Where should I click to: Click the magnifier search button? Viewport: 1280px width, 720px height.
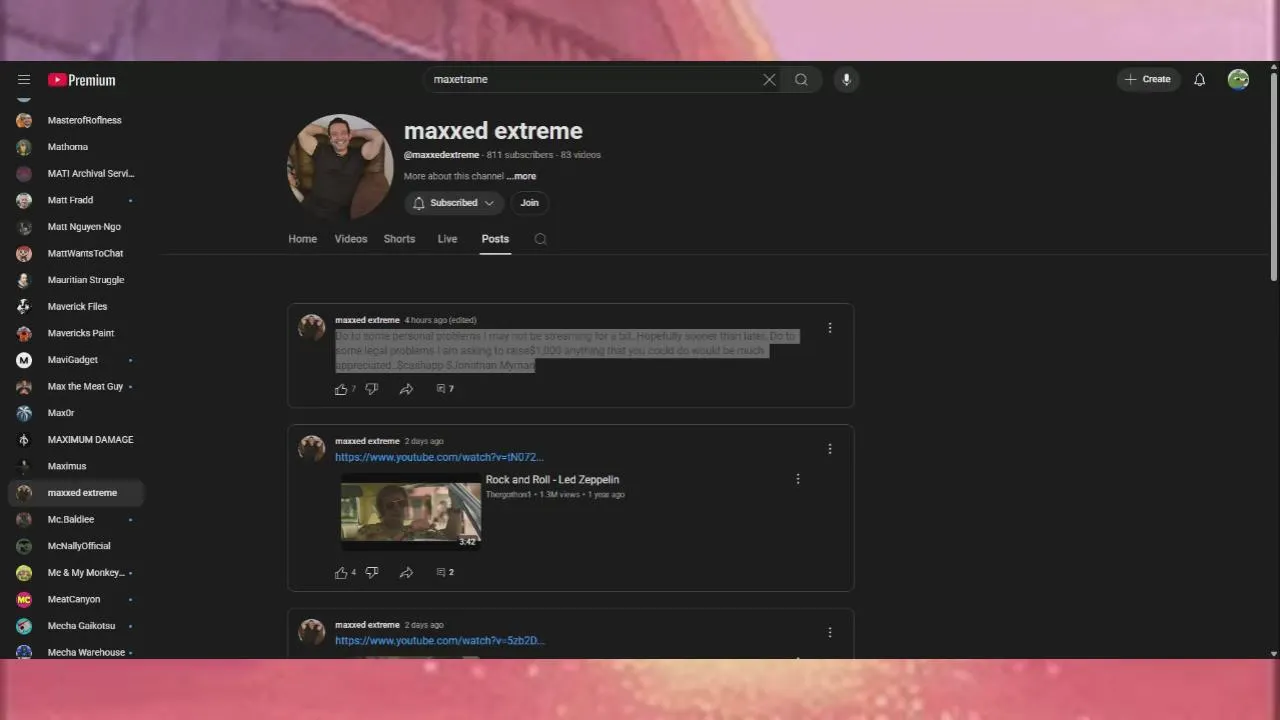pyautogui.click(x=801, y=80)
